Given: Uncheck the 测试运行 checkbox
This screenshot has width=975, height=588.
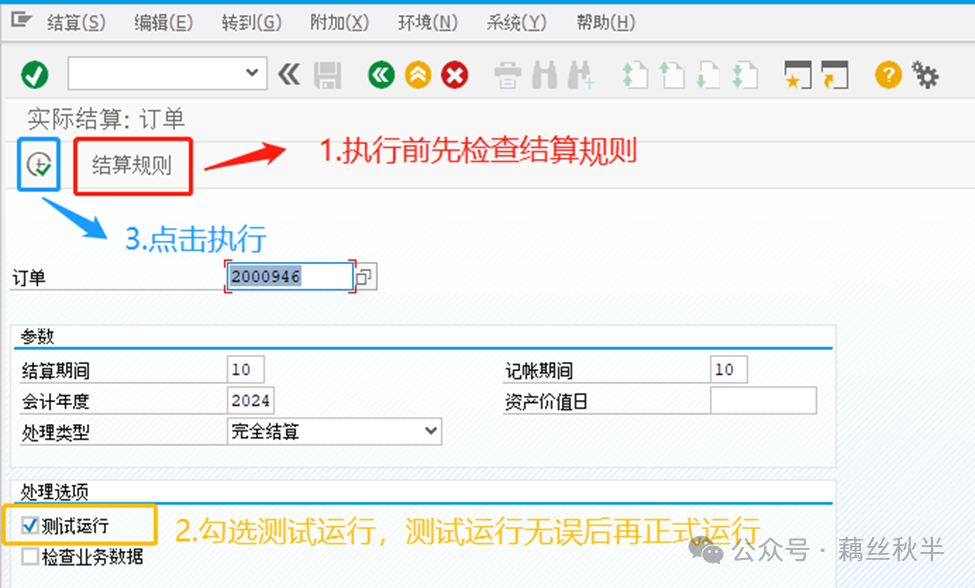Looking at the screenshot, I should click(x=30, y=525).
